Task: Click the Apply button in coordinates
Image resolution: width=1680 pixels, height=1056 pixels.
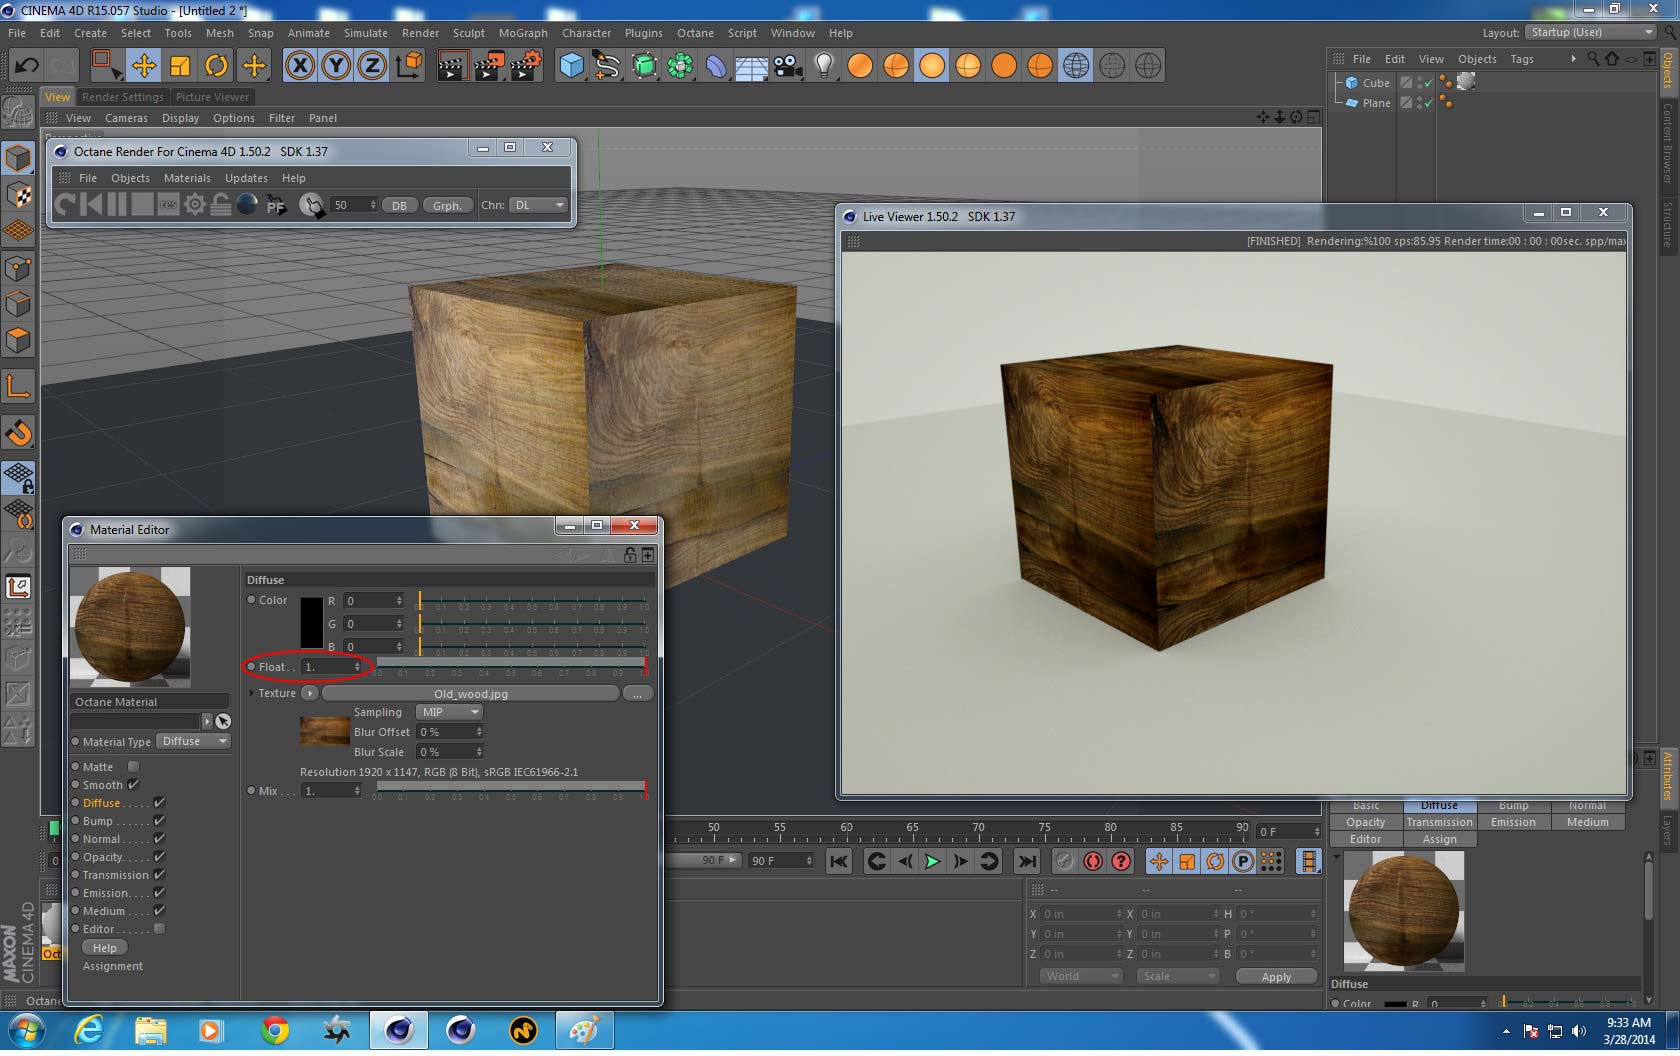Action: click(1275, 977)
